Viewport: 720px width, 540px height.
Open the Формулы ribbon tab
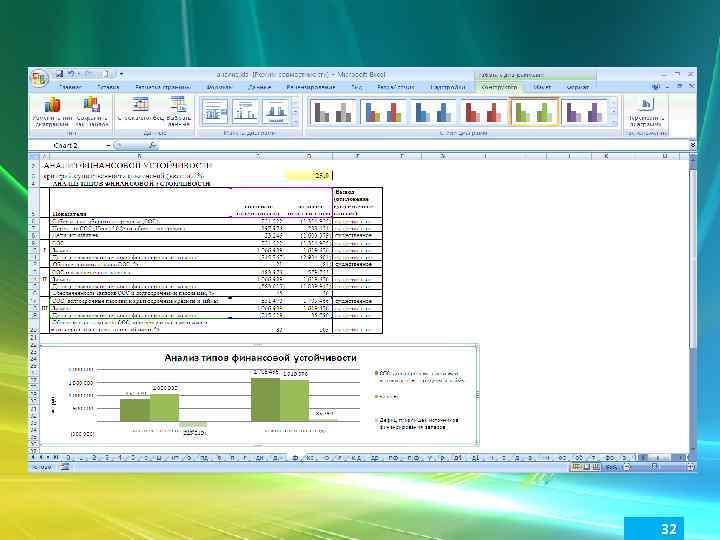(219, 87)
